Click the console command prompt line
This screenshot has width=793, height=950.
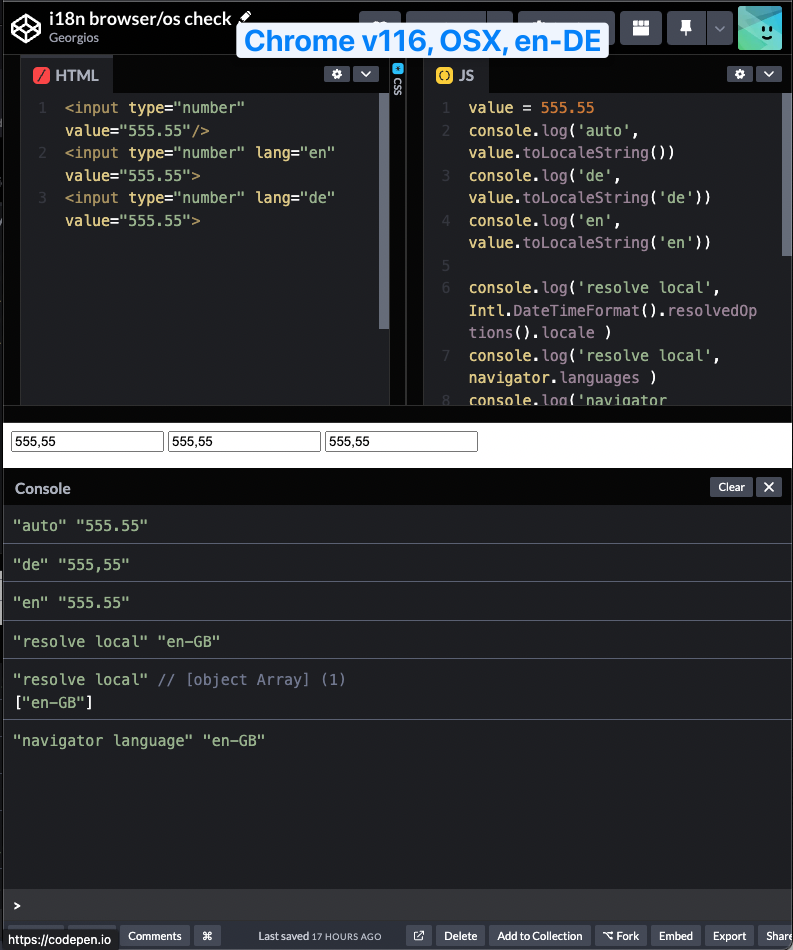pos(397,905)
